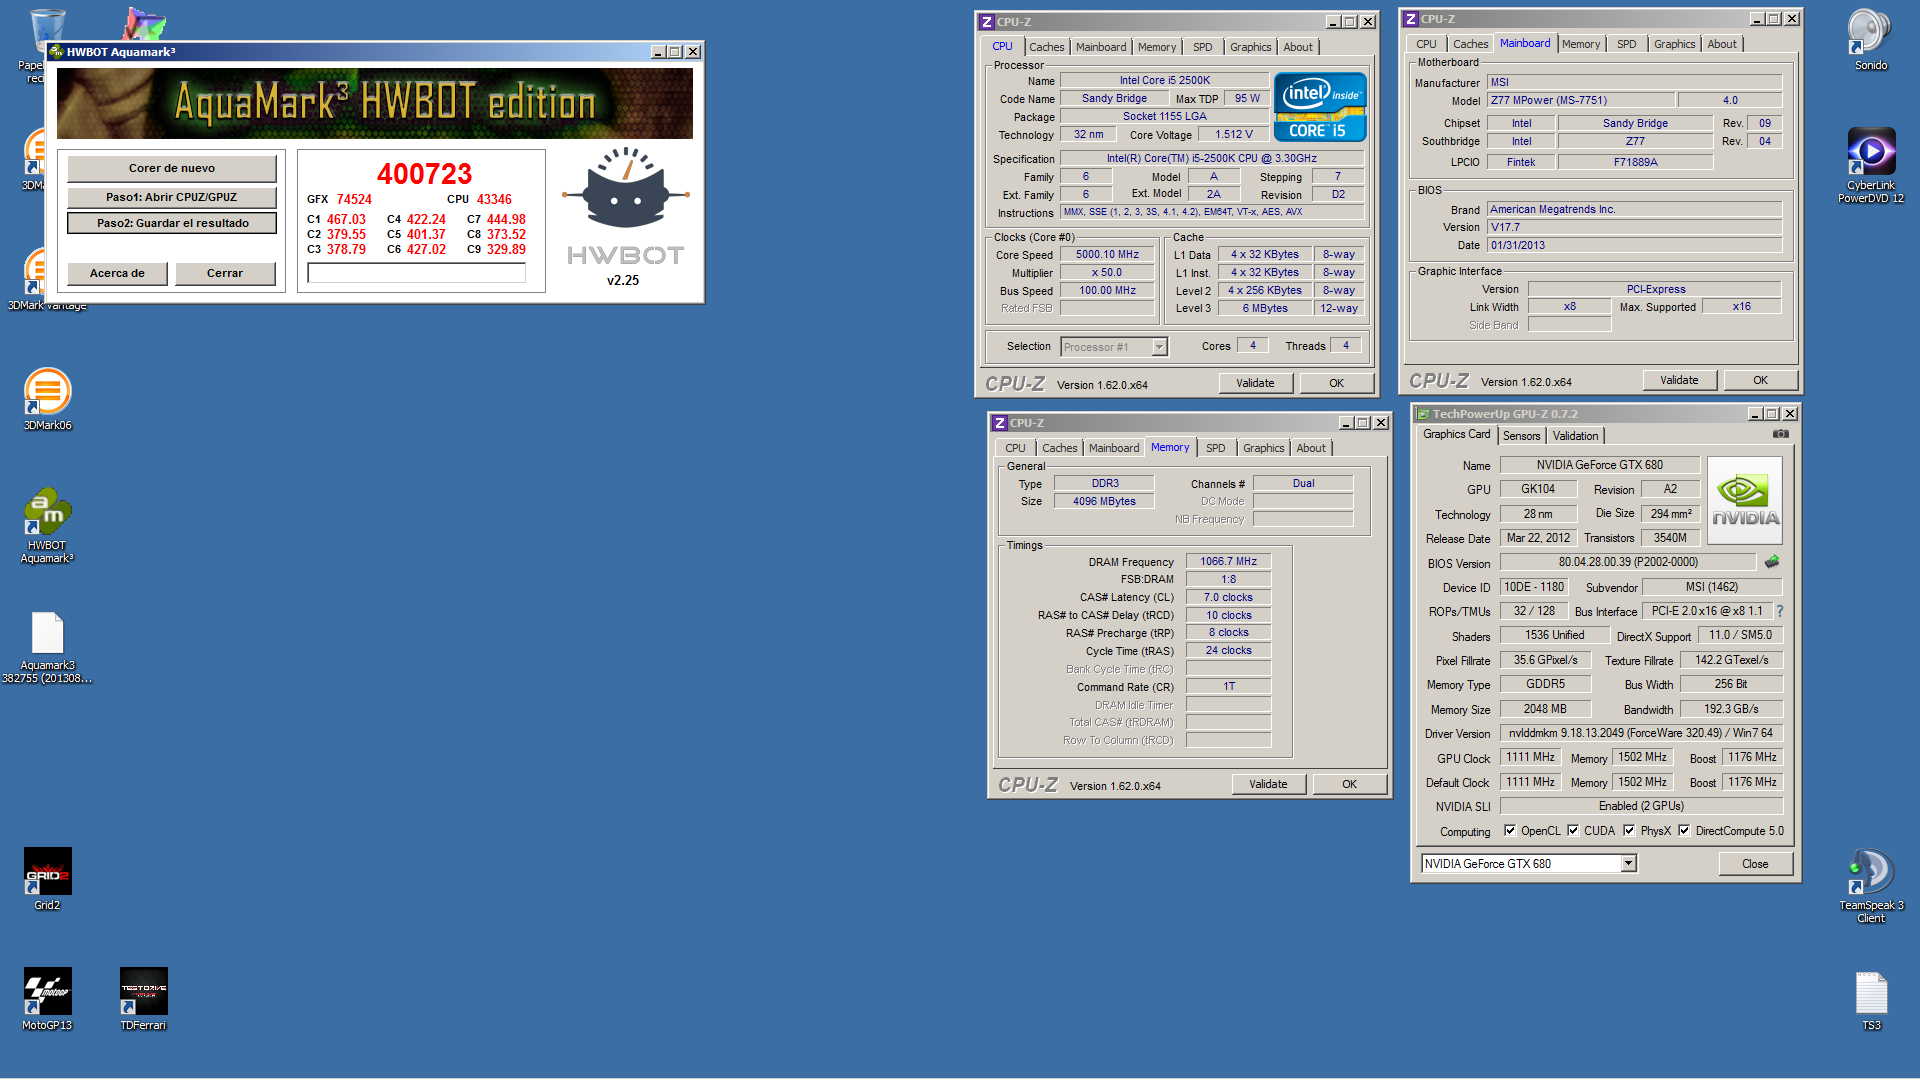Open the SPD tab in Memory CPU-Z window
Viewport: 1920px width, 1080px height.
(1215, 448)
